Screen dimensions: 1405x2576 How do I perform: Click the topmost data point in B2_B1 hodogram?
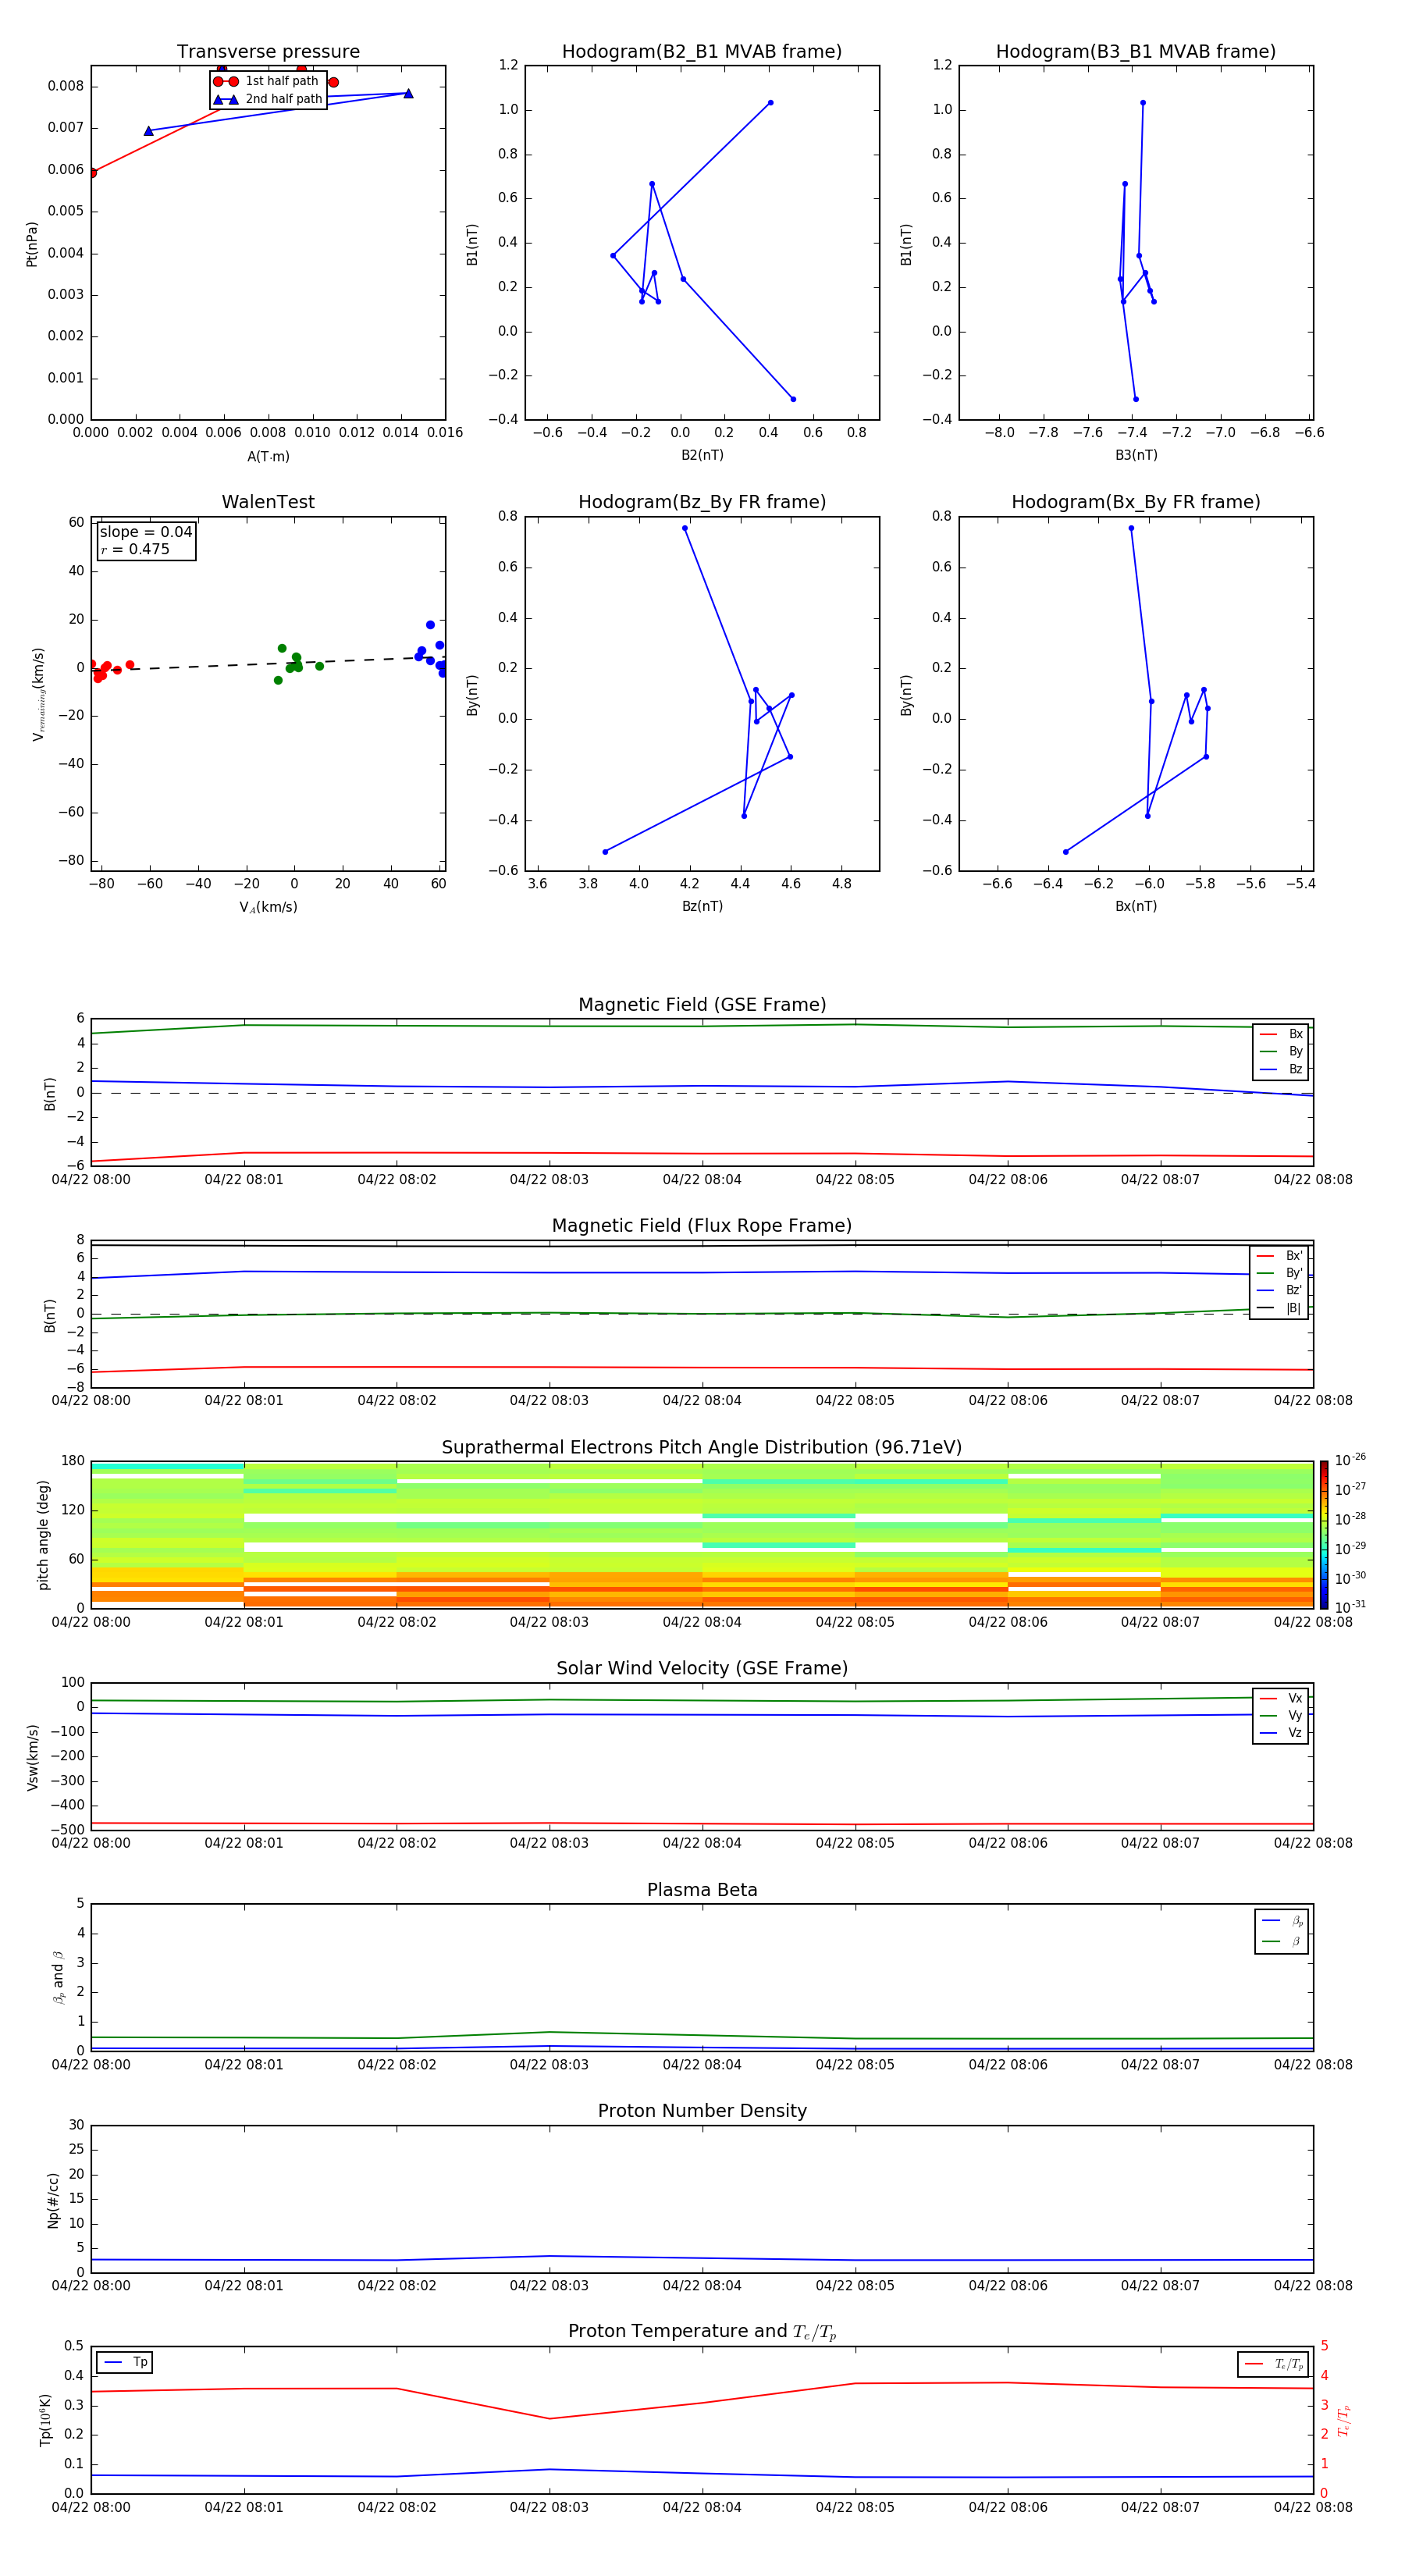(770, 103)
